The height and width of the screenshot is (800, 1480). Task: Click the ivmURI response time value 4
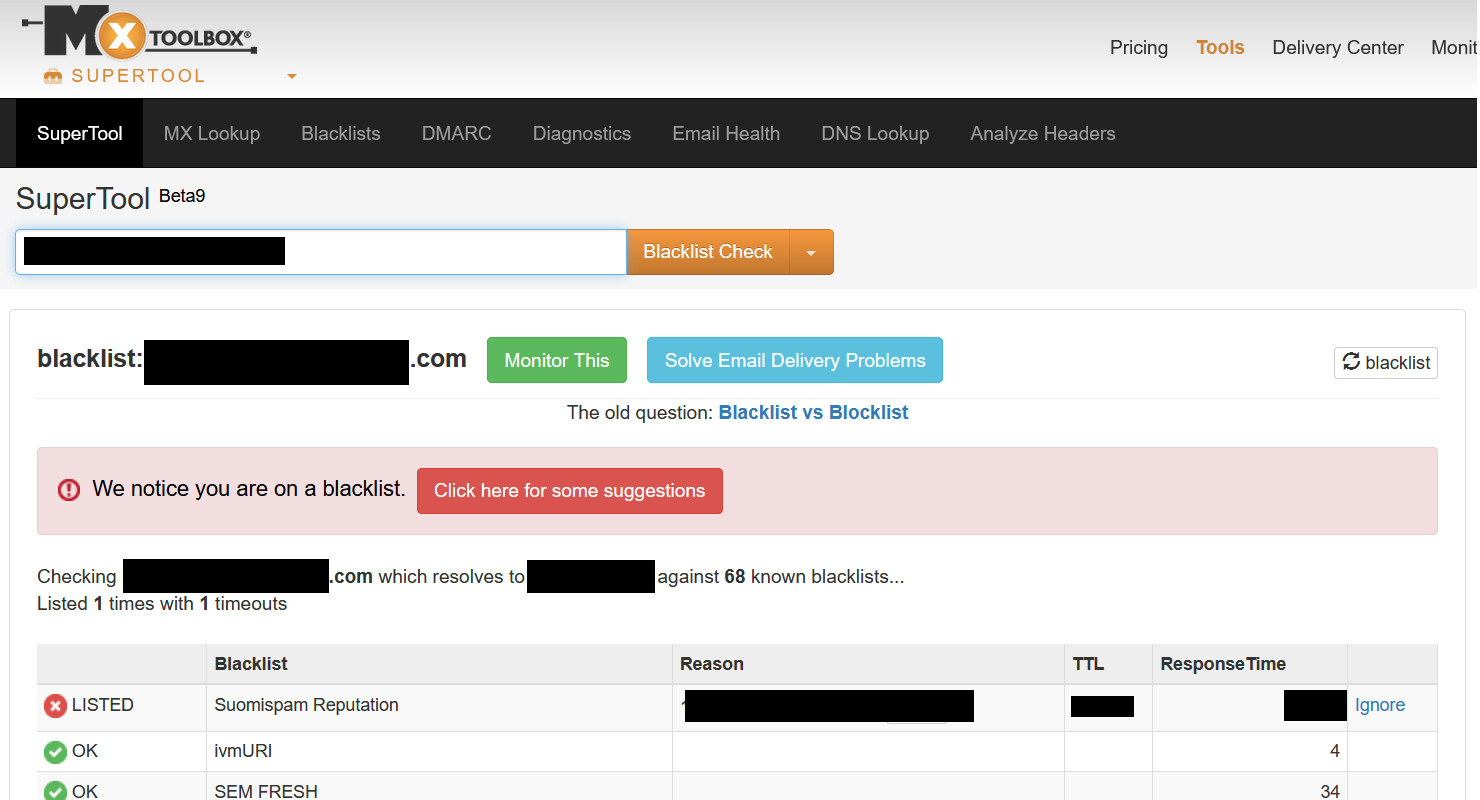pos(1334,751)
